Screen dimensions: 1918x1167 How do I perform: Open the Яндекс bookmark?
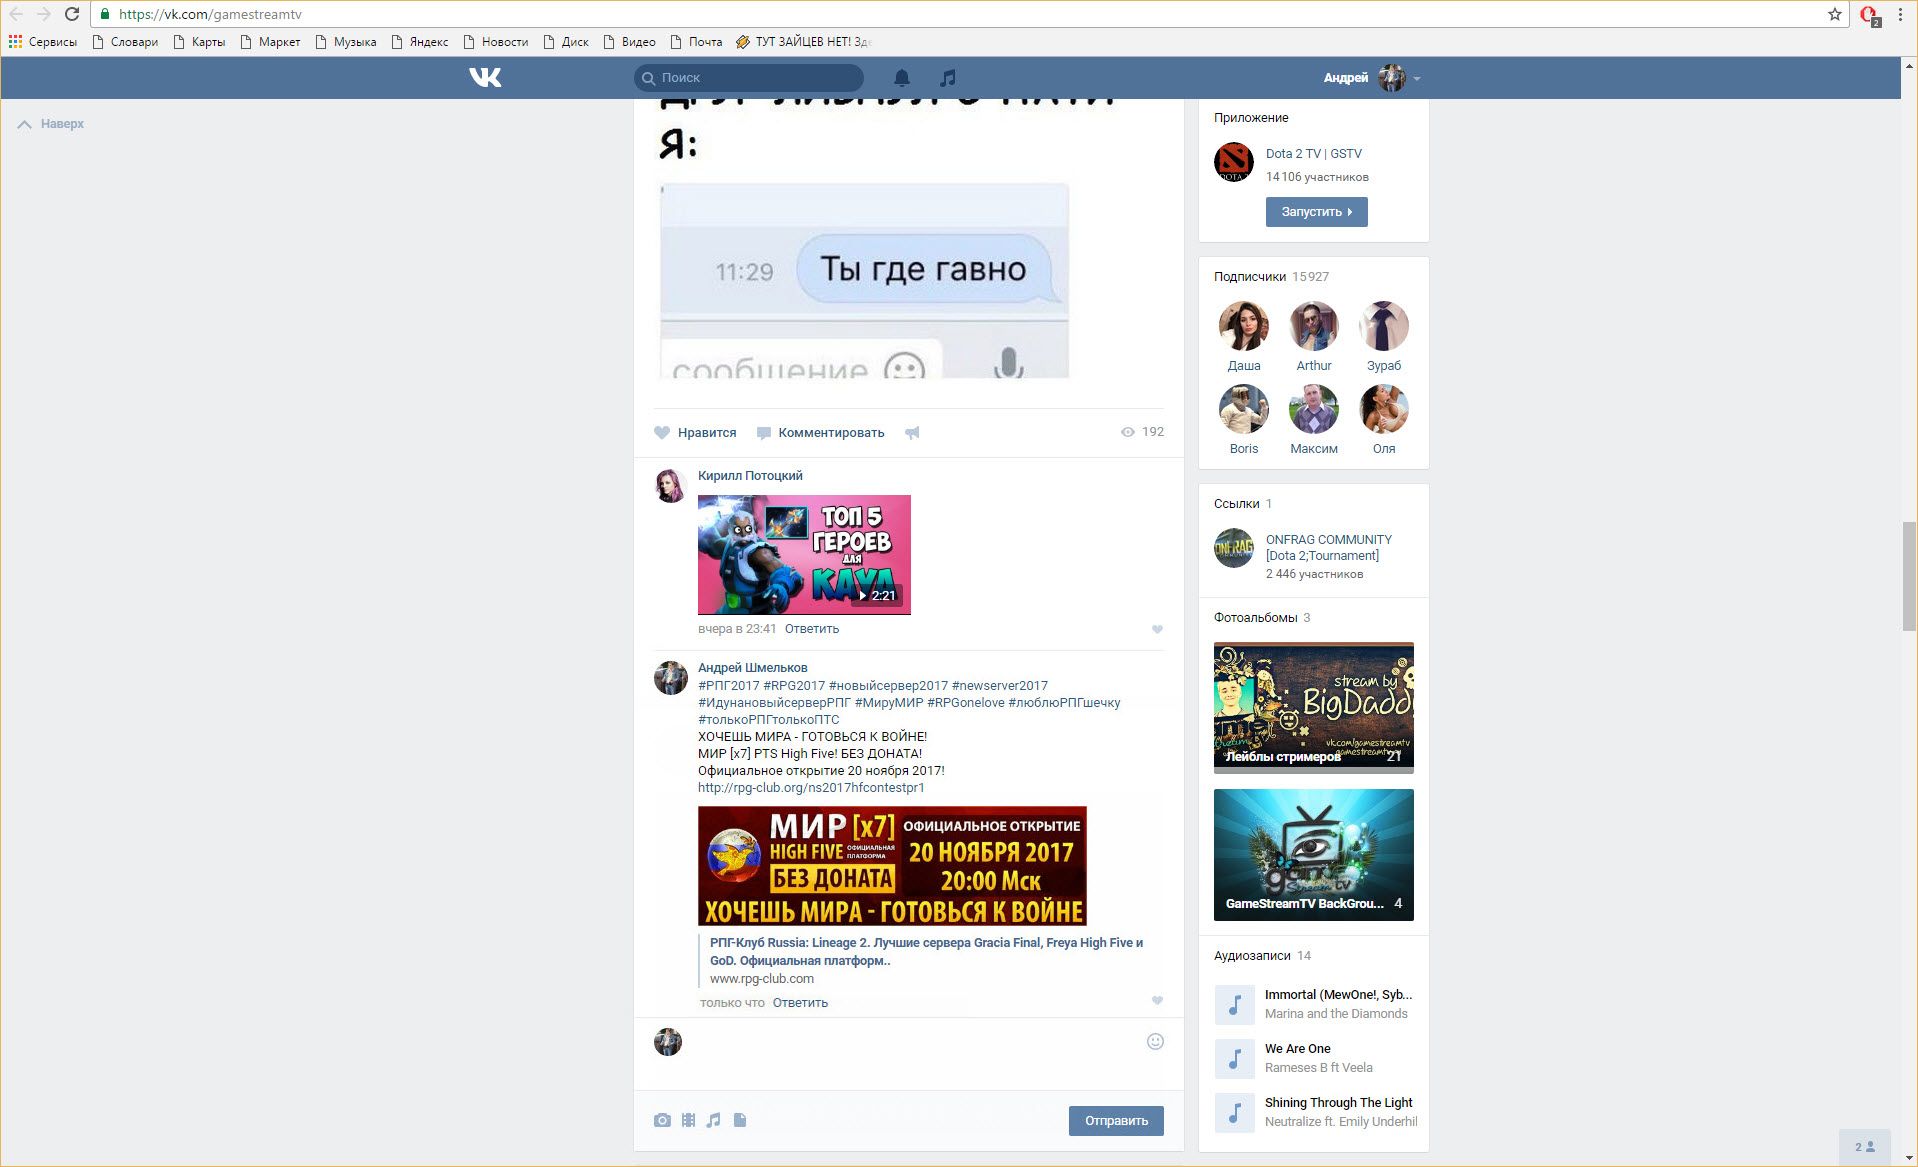[x=420, y=42]
